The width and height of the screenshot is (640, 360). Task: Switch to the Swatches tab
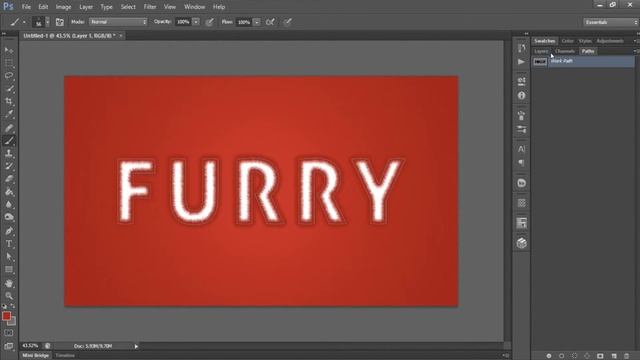click(544, 41)
